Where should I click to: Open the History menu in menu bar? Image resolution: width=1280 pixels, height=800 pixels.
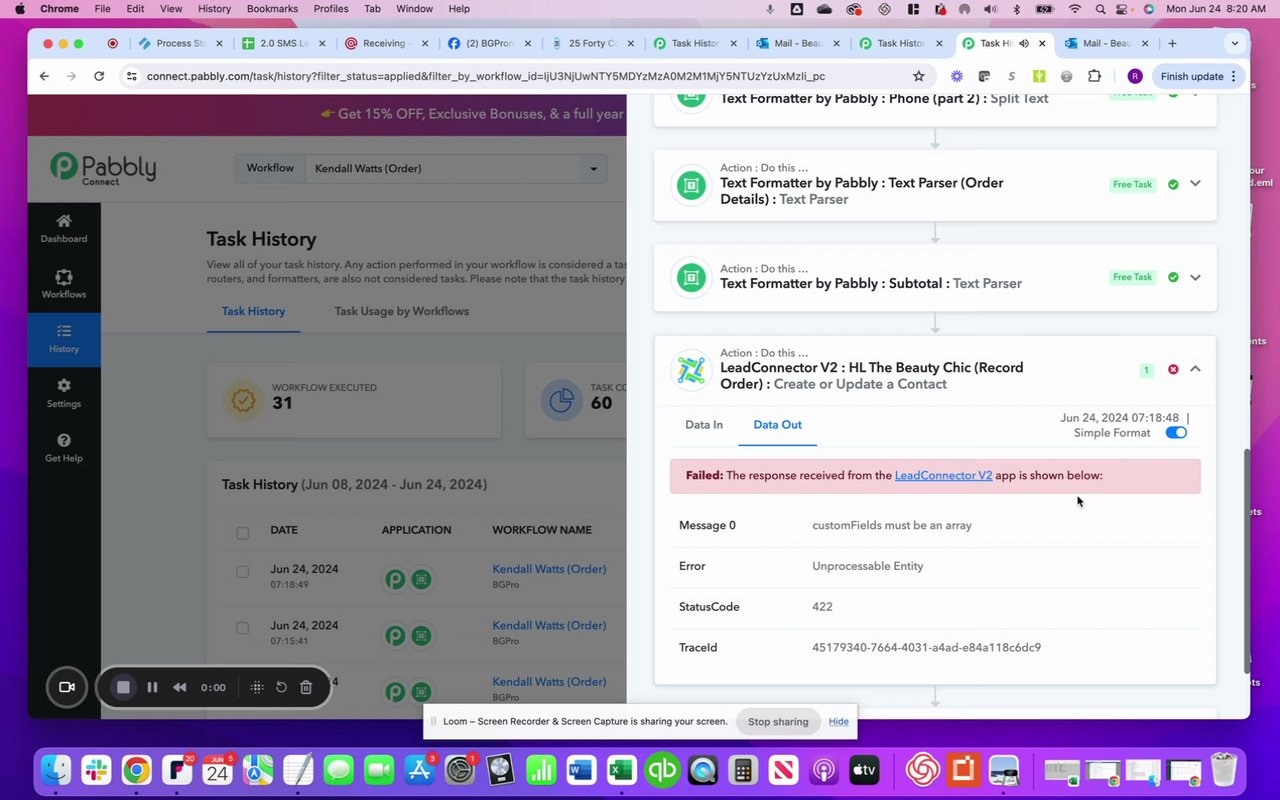click(x=214, y=9)
